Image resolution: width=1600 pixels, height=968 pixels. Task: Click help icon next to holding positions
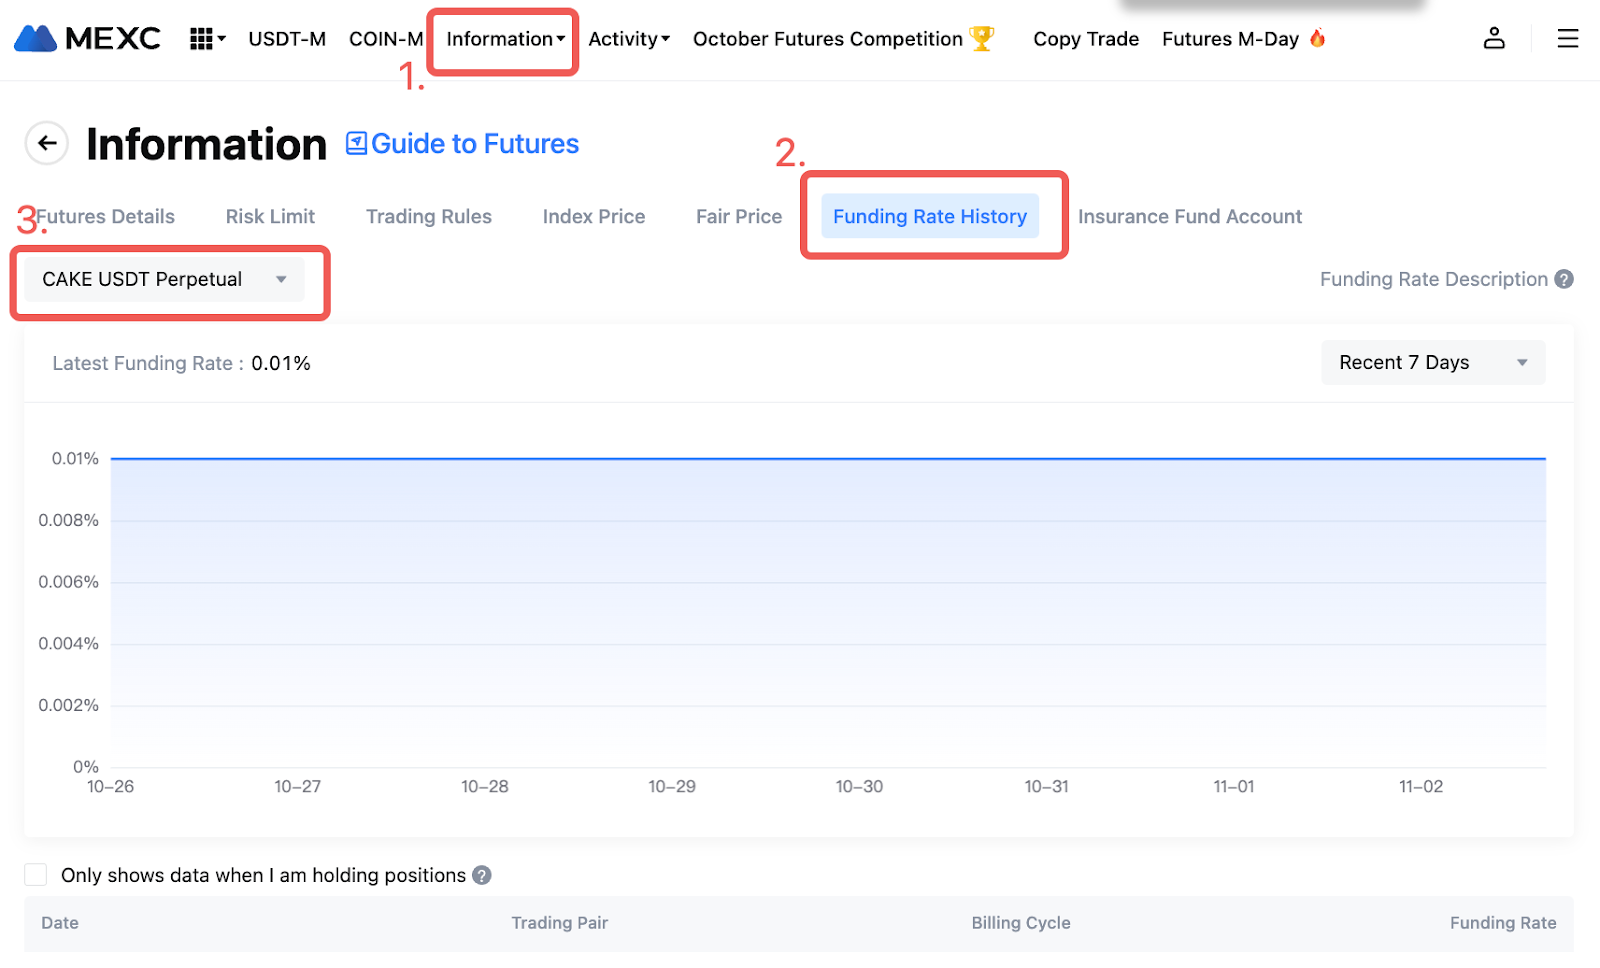(482, 876)
